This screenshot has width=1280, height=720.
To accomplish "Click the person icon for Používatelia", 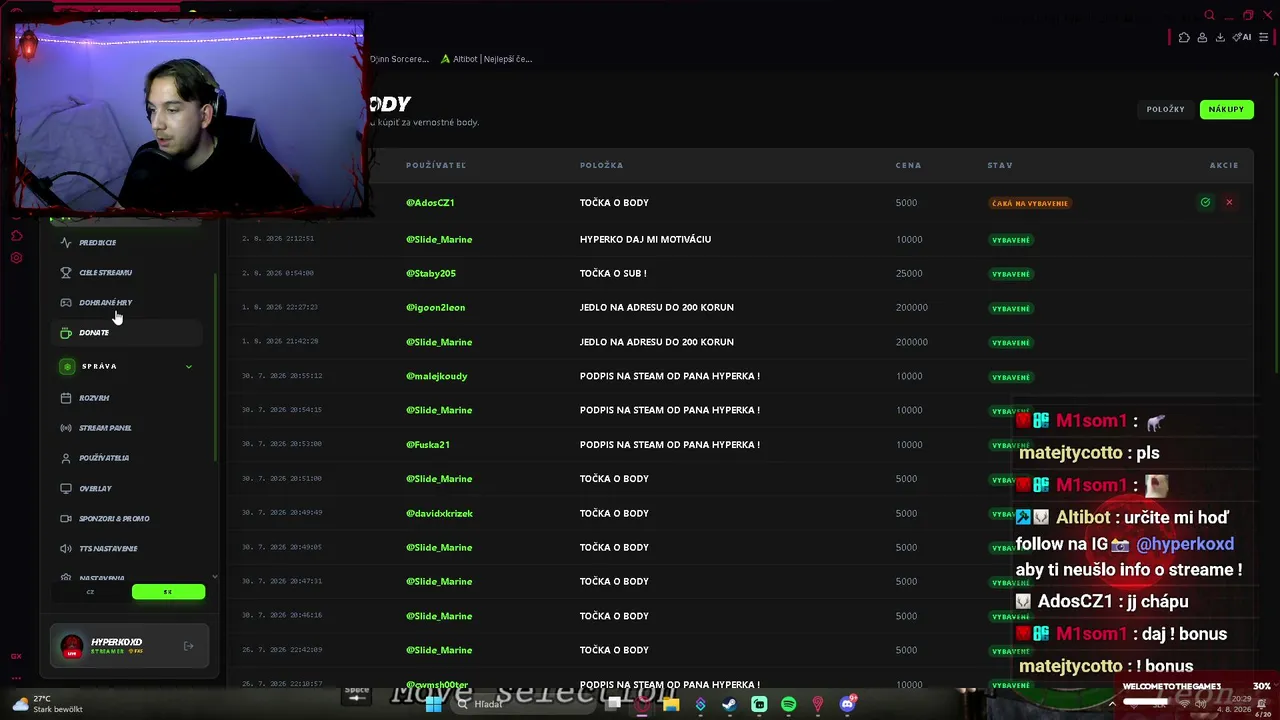I will pyautogui.click(x=66, y=458).
